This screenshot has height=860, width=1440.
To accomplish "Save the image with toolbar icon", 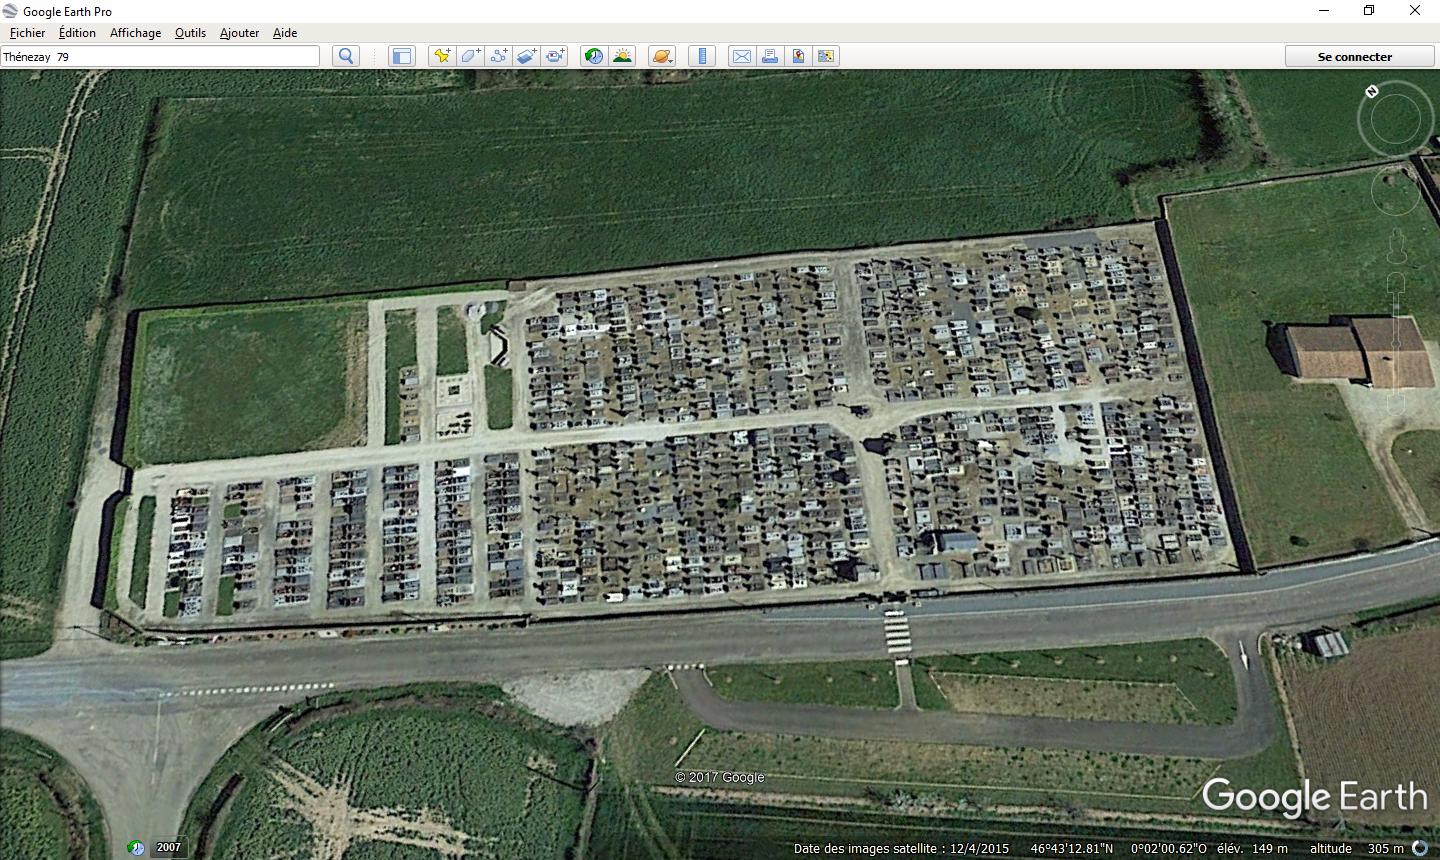I will pyautogui.click(x=798, y=56).
